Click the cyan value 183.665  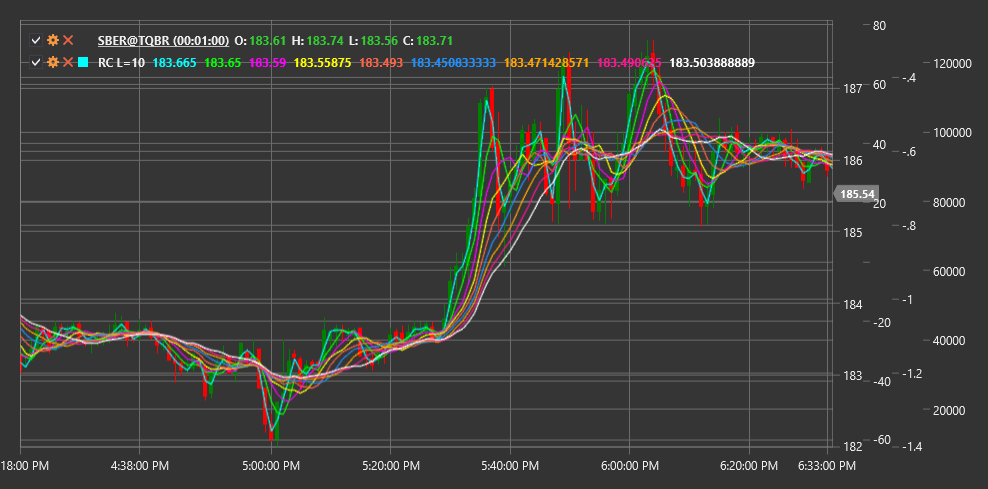tap(175, 62)
